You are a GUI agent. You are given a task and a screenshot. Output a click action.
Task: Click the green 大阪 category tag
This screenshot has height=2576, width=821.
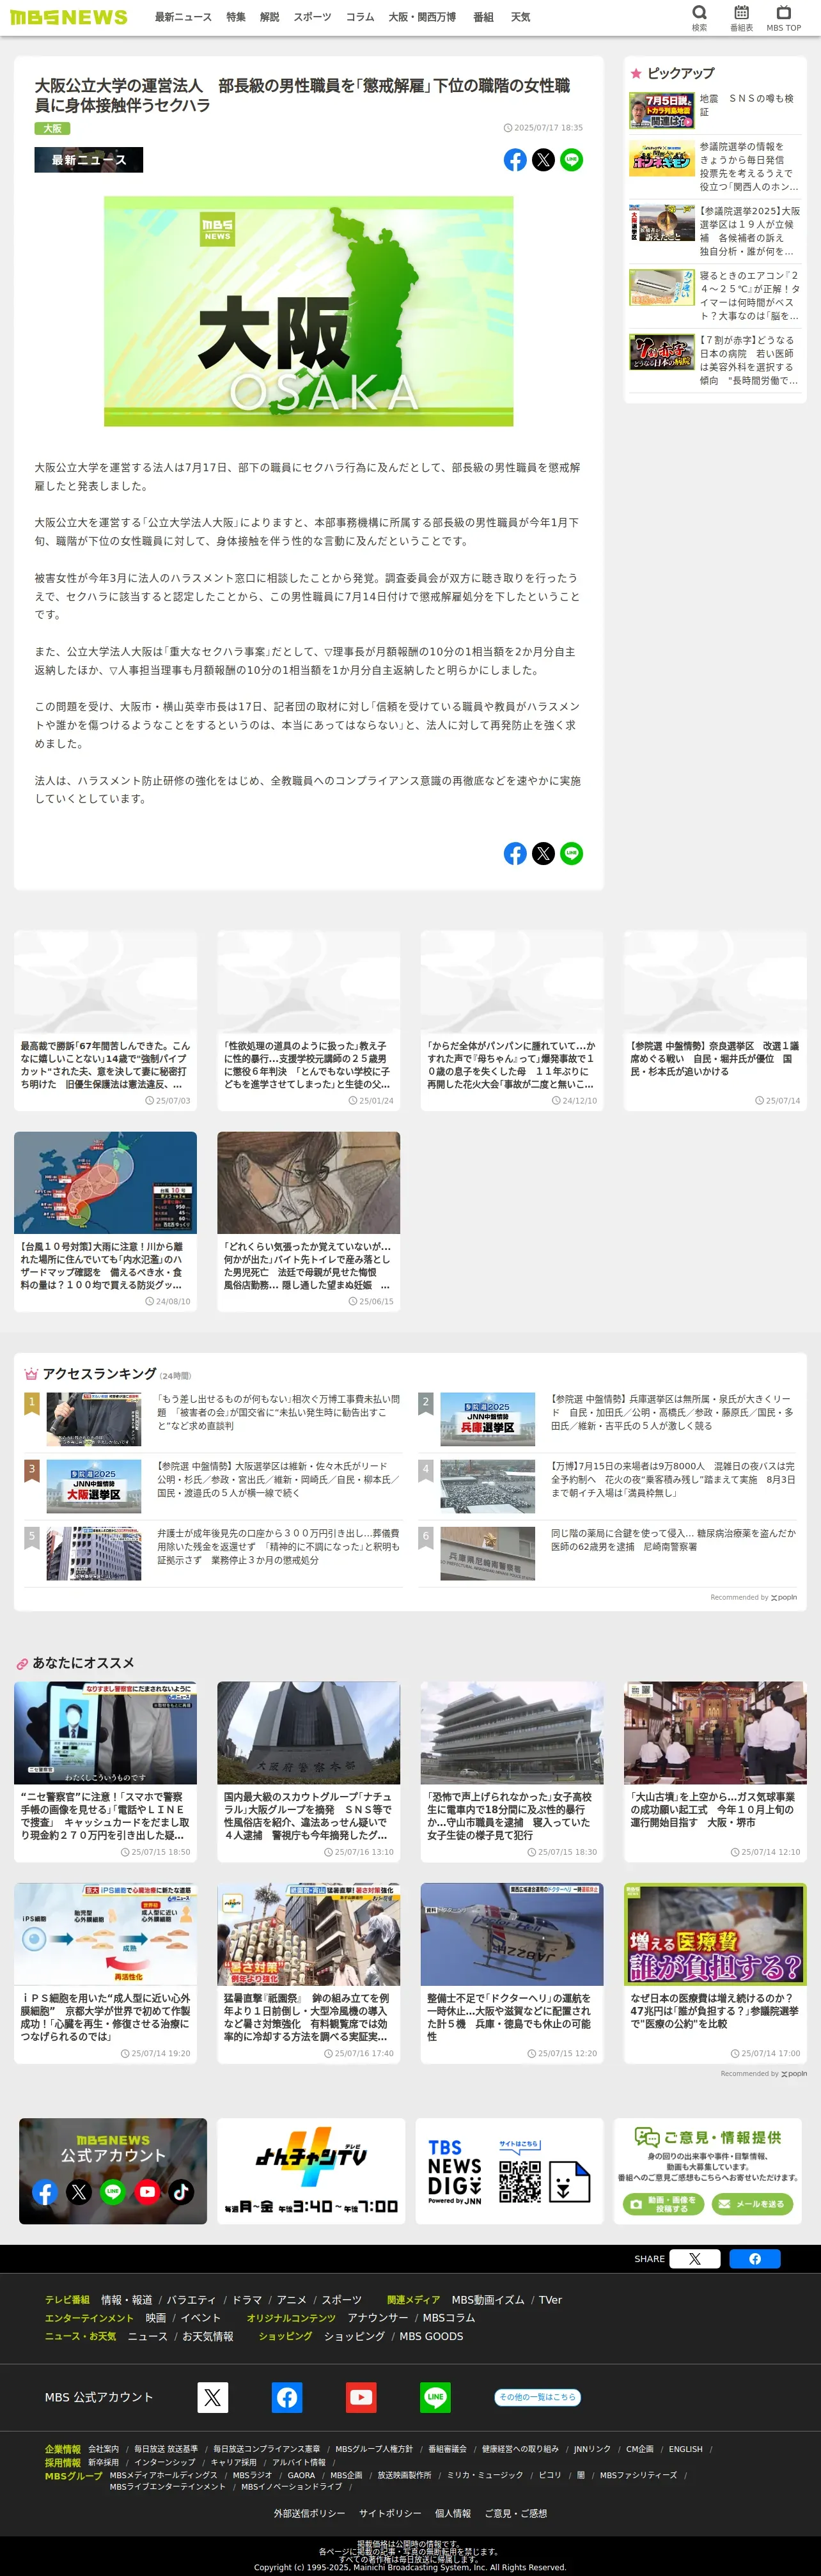pyautogui.click(x=52, y=129)
